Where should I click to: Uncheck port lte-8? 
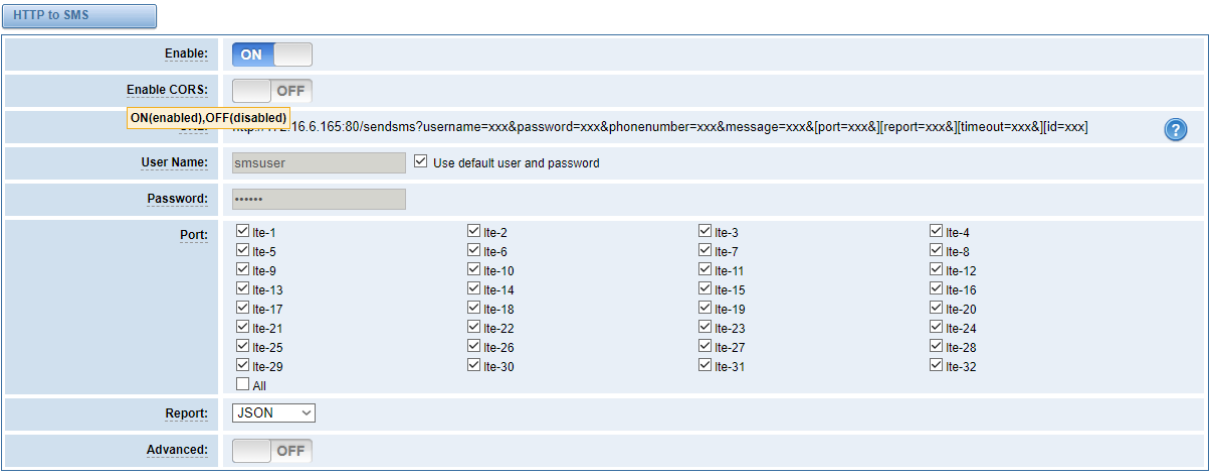tap(937, 250)
